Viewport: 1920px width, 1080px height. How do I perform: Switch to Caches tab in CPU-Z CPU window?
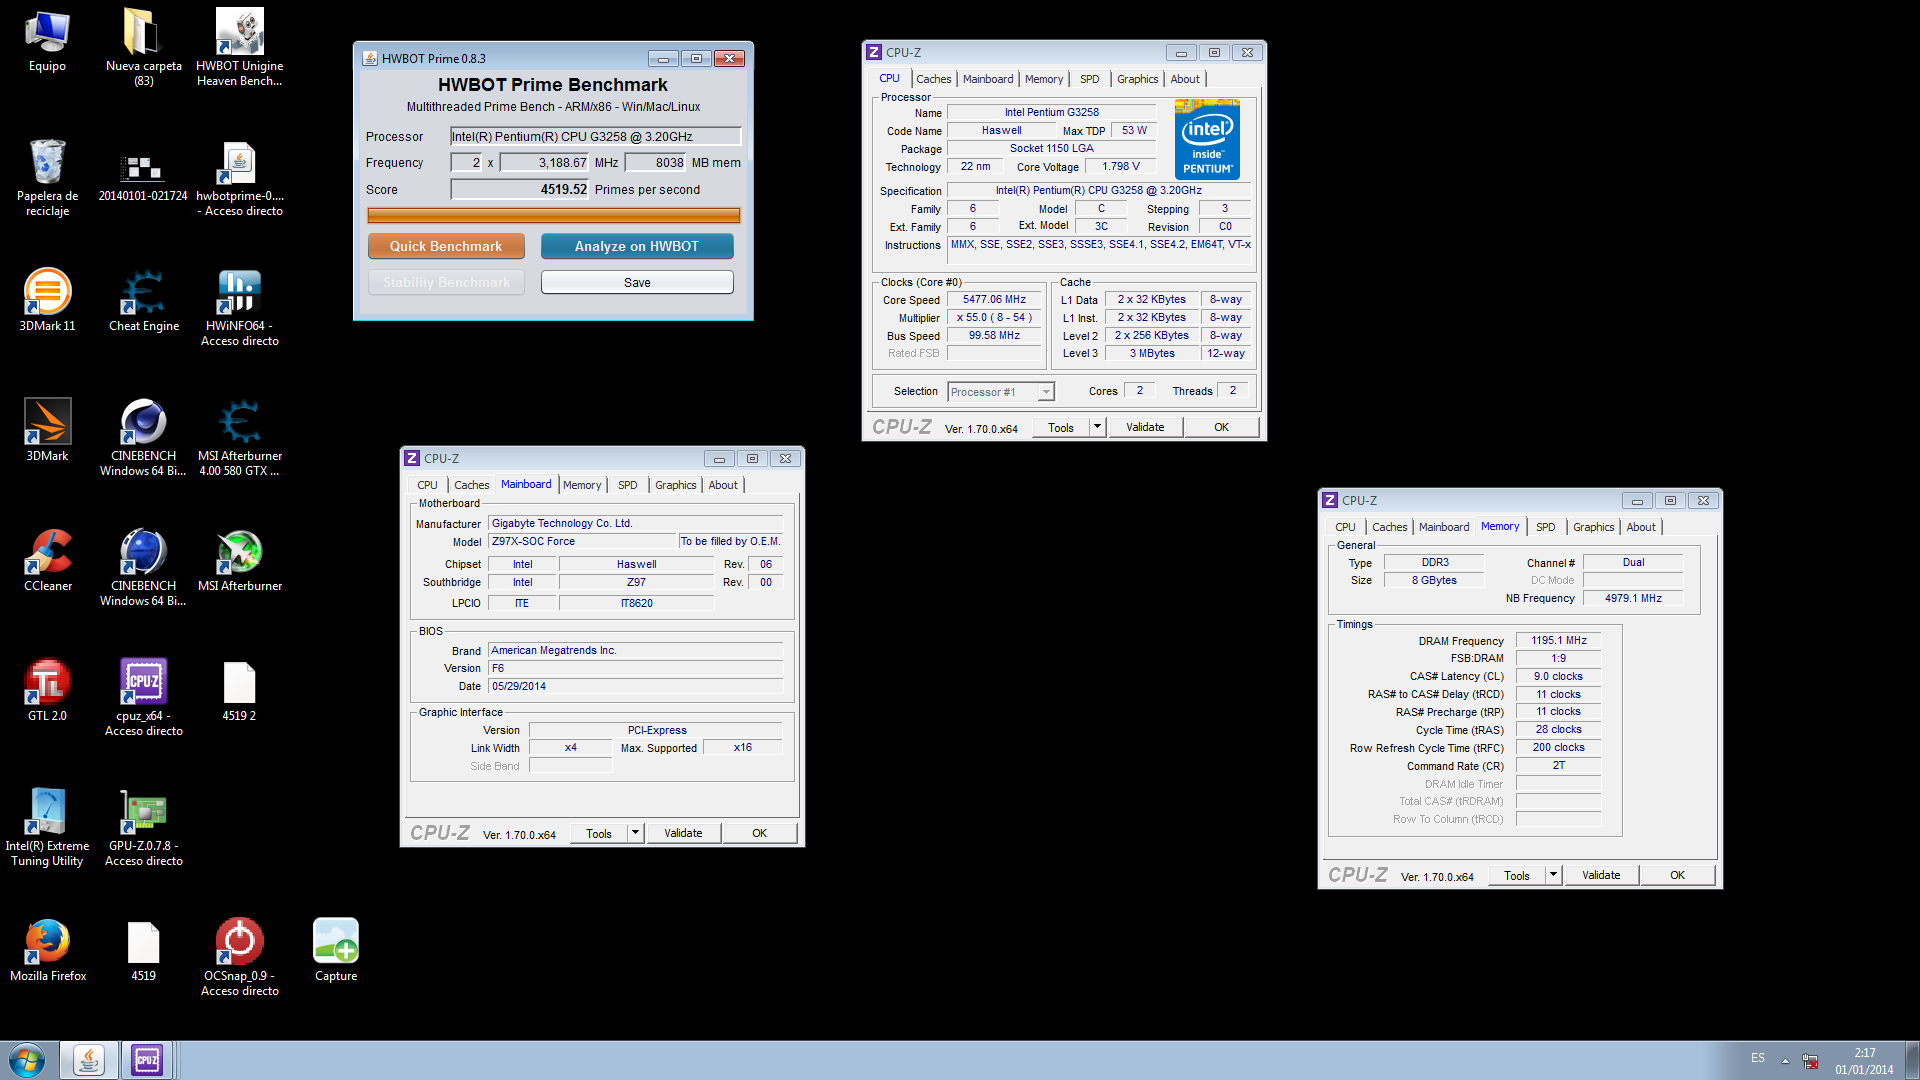pyautogui.click(x=933, y=79)
